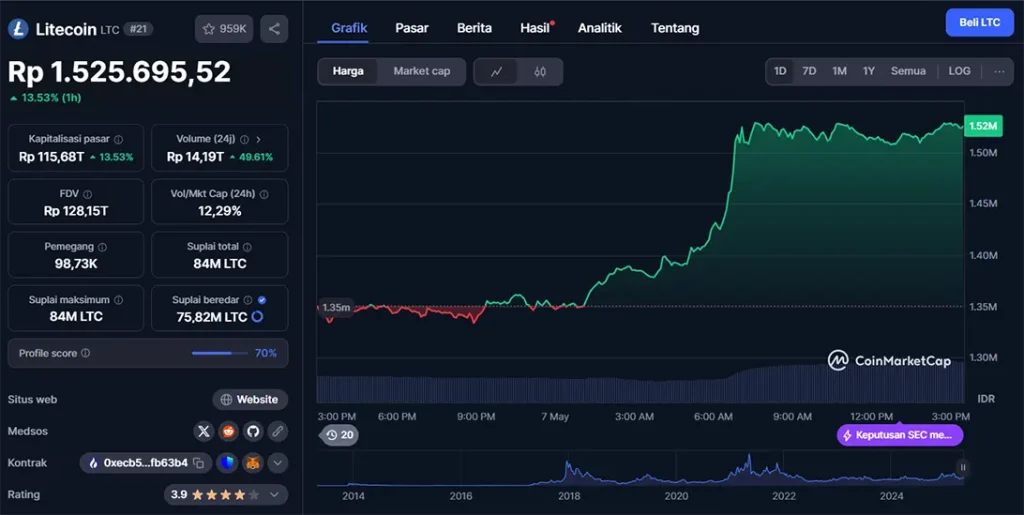This screenshot has width=1024, height=515.
Task: Switch to the Grafik tab
Action: pos(349,28)
